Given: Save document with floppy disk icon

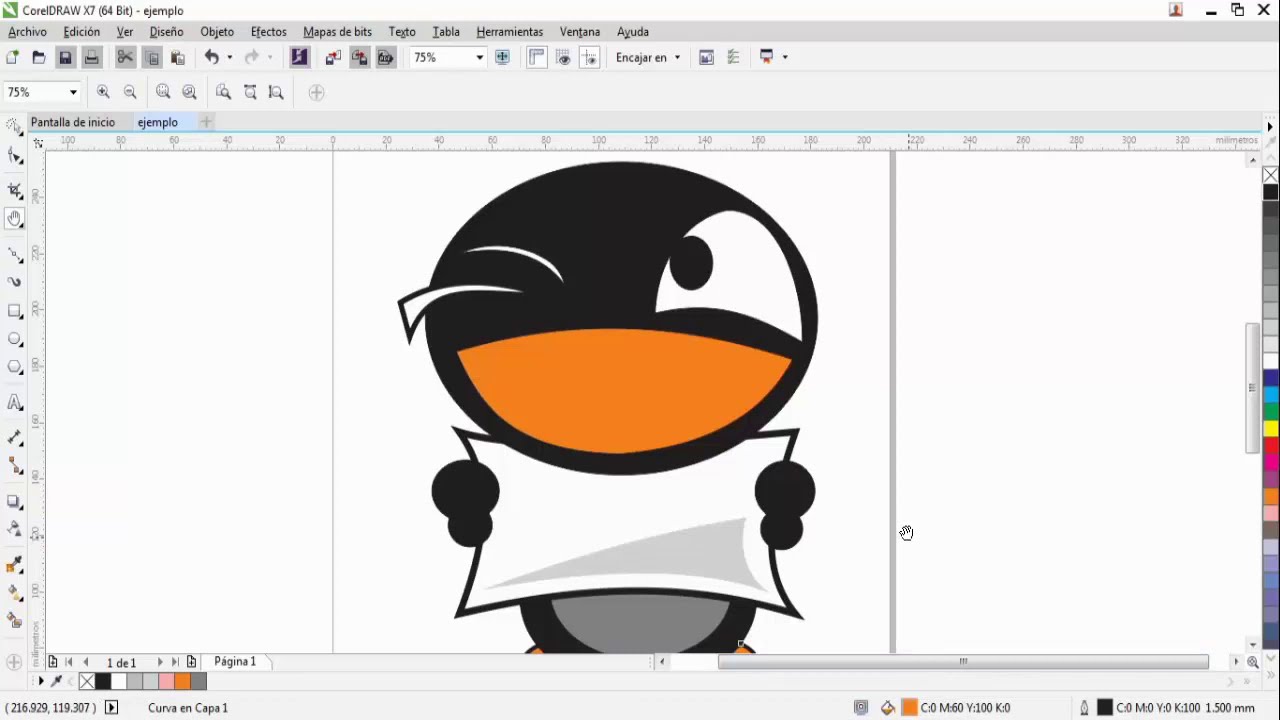Looking at the screenshot, I should [65, 57].
